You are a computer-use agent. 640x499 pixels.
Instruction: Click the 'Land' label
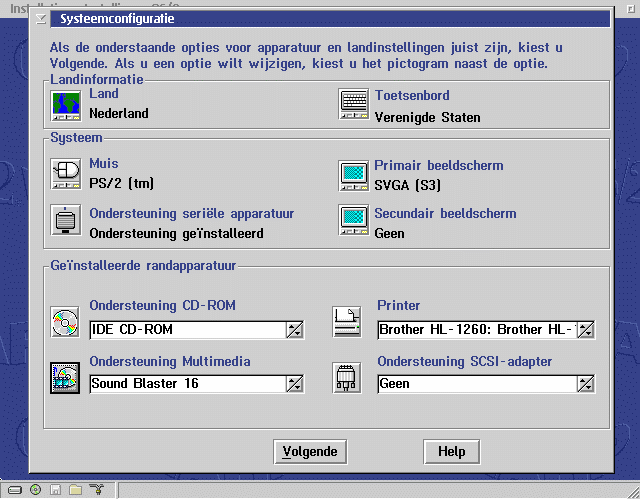pos(104,93)
